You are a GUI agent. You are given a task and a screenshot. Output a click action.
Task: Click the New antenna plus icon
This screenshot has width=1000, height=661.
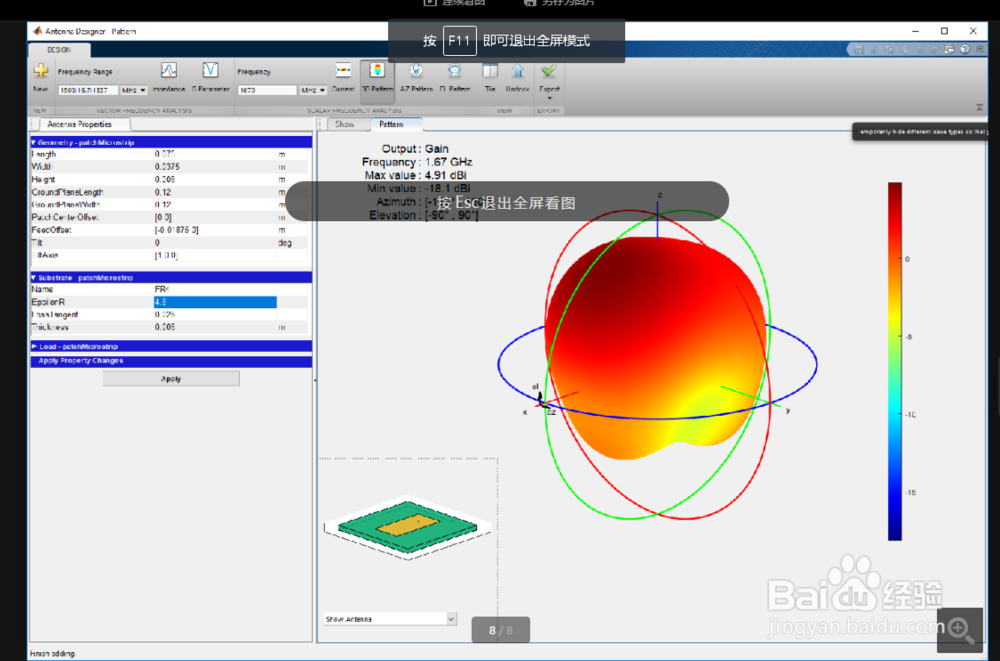click(41, 71)
